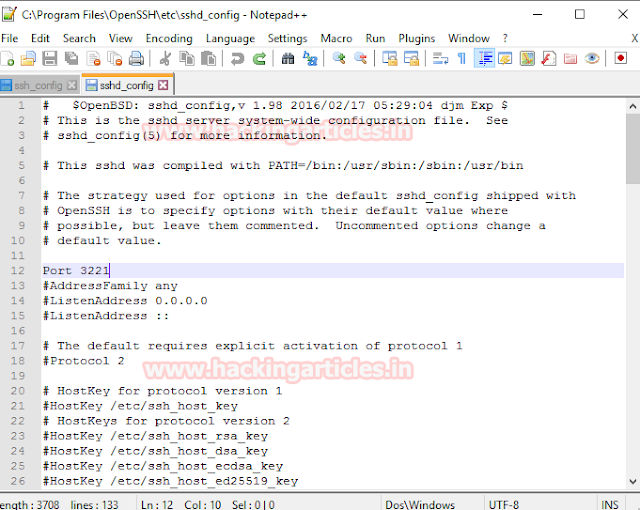The width and height of the screenshot is (640, 510).
Task: Click the scrollbar up arrow
Action: coord(632,106)
